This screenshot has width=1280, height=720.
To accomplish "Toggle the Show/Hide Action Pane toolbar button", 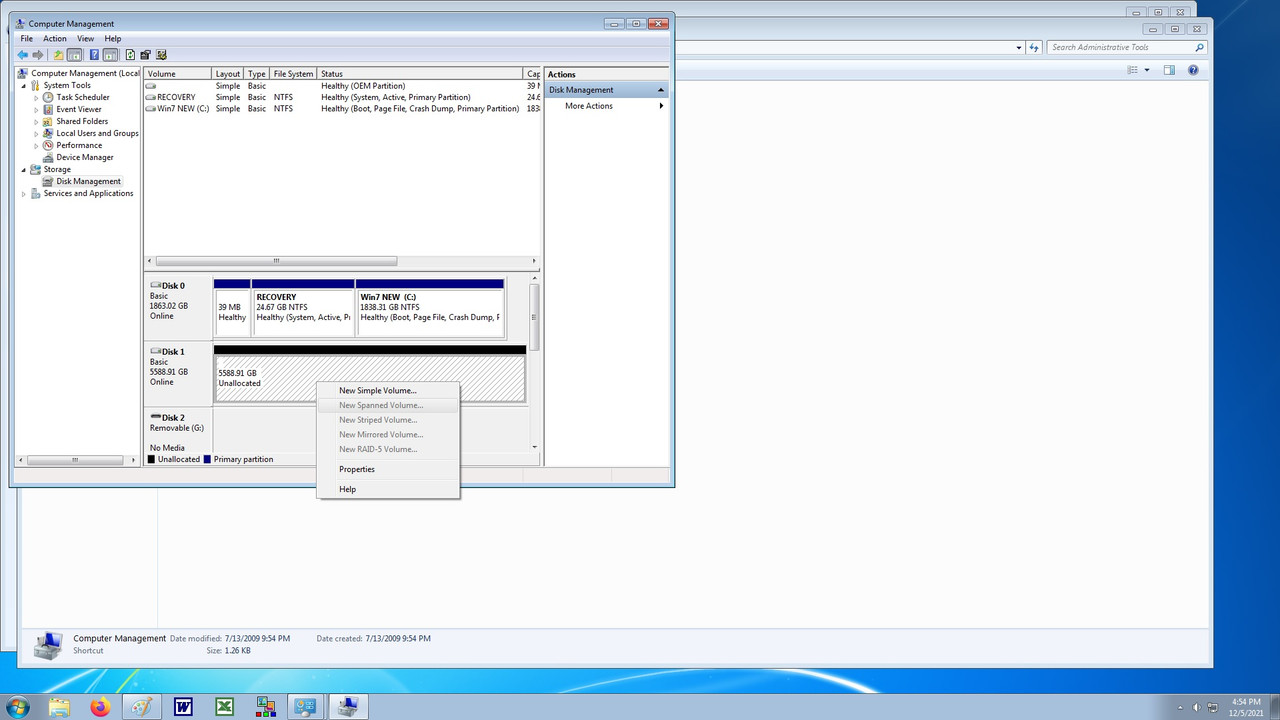I will pyautogui.click(x=110, y=55).
